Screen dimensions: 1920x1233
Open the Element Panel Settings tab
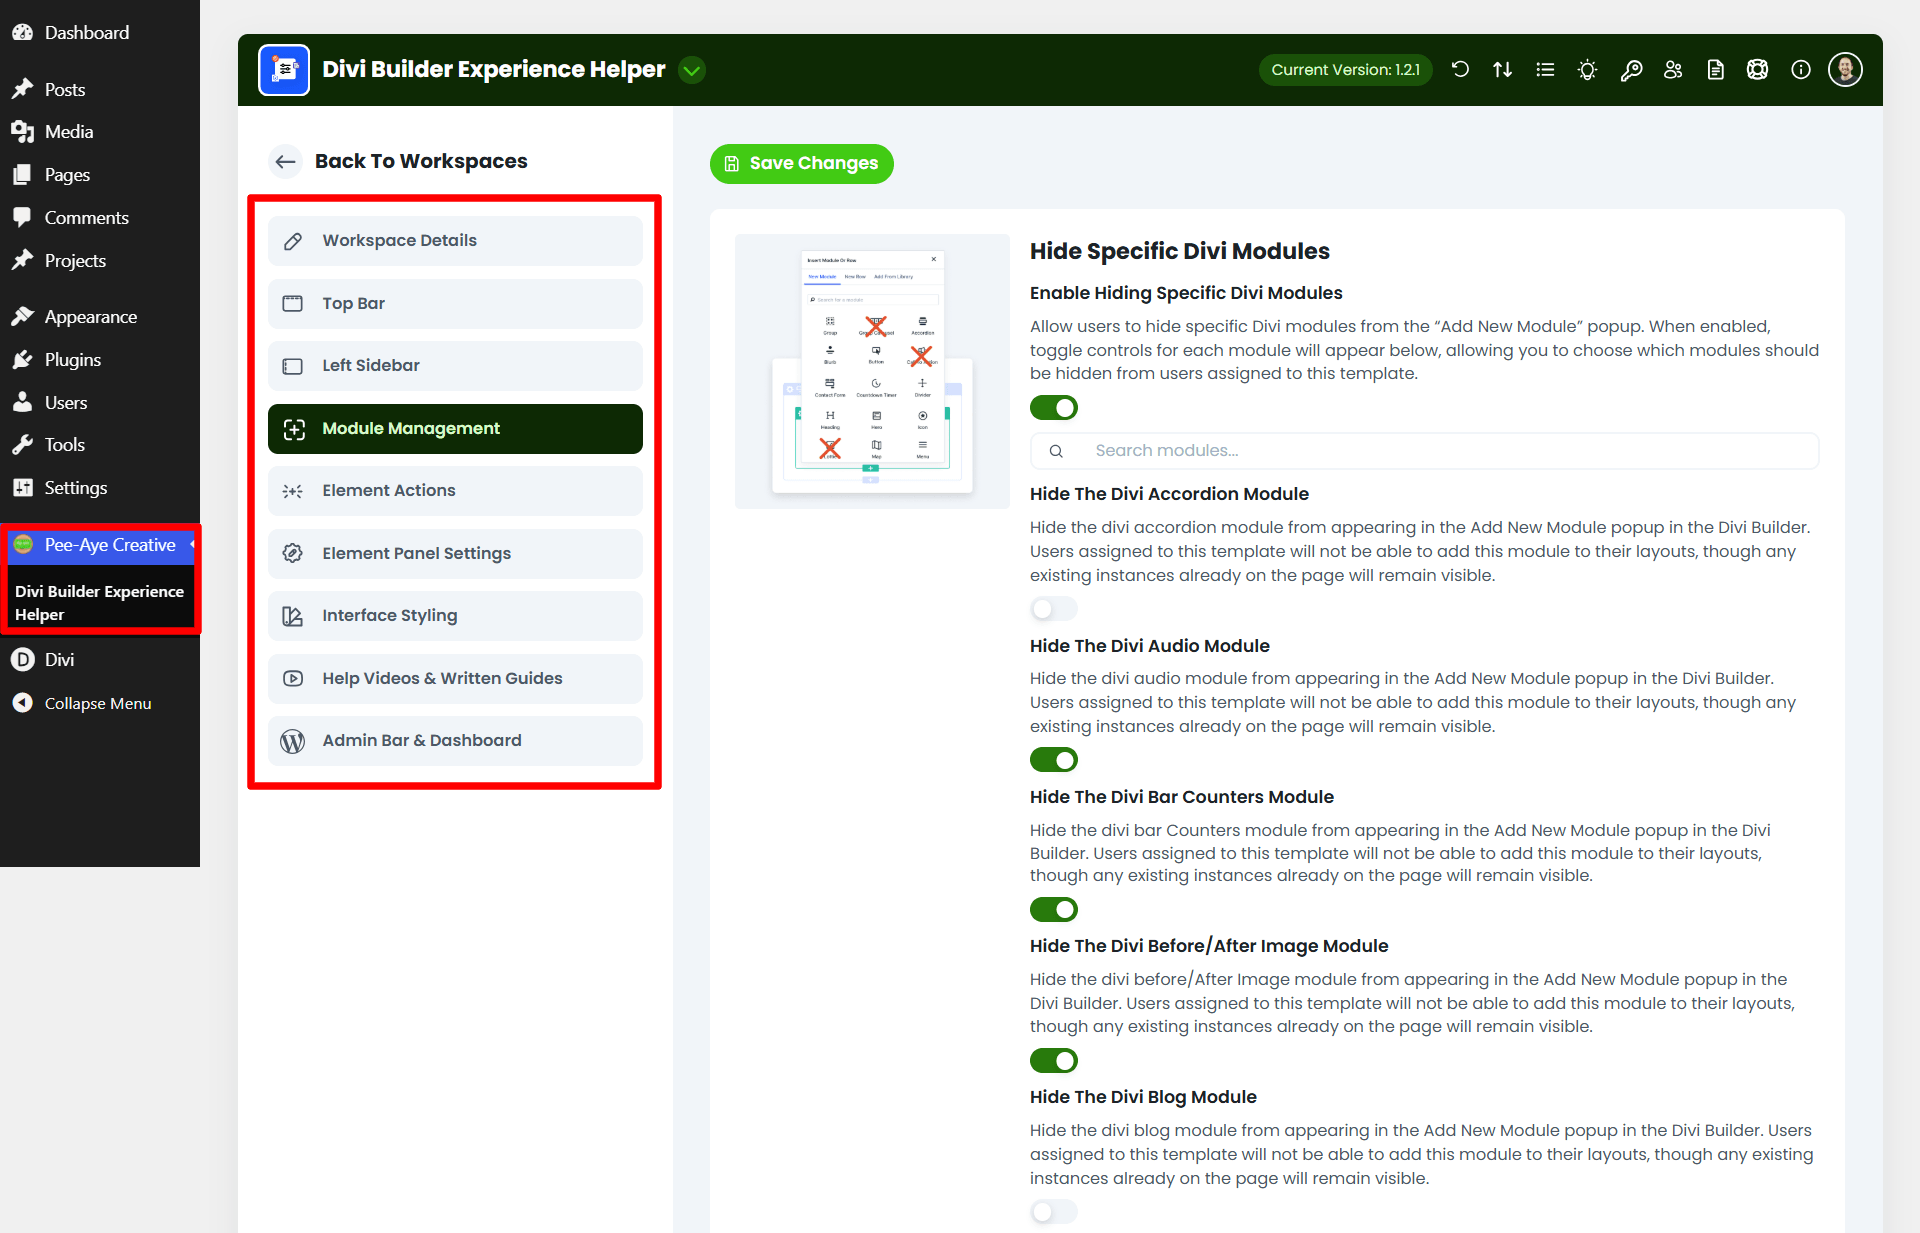(x=455, y=553)
